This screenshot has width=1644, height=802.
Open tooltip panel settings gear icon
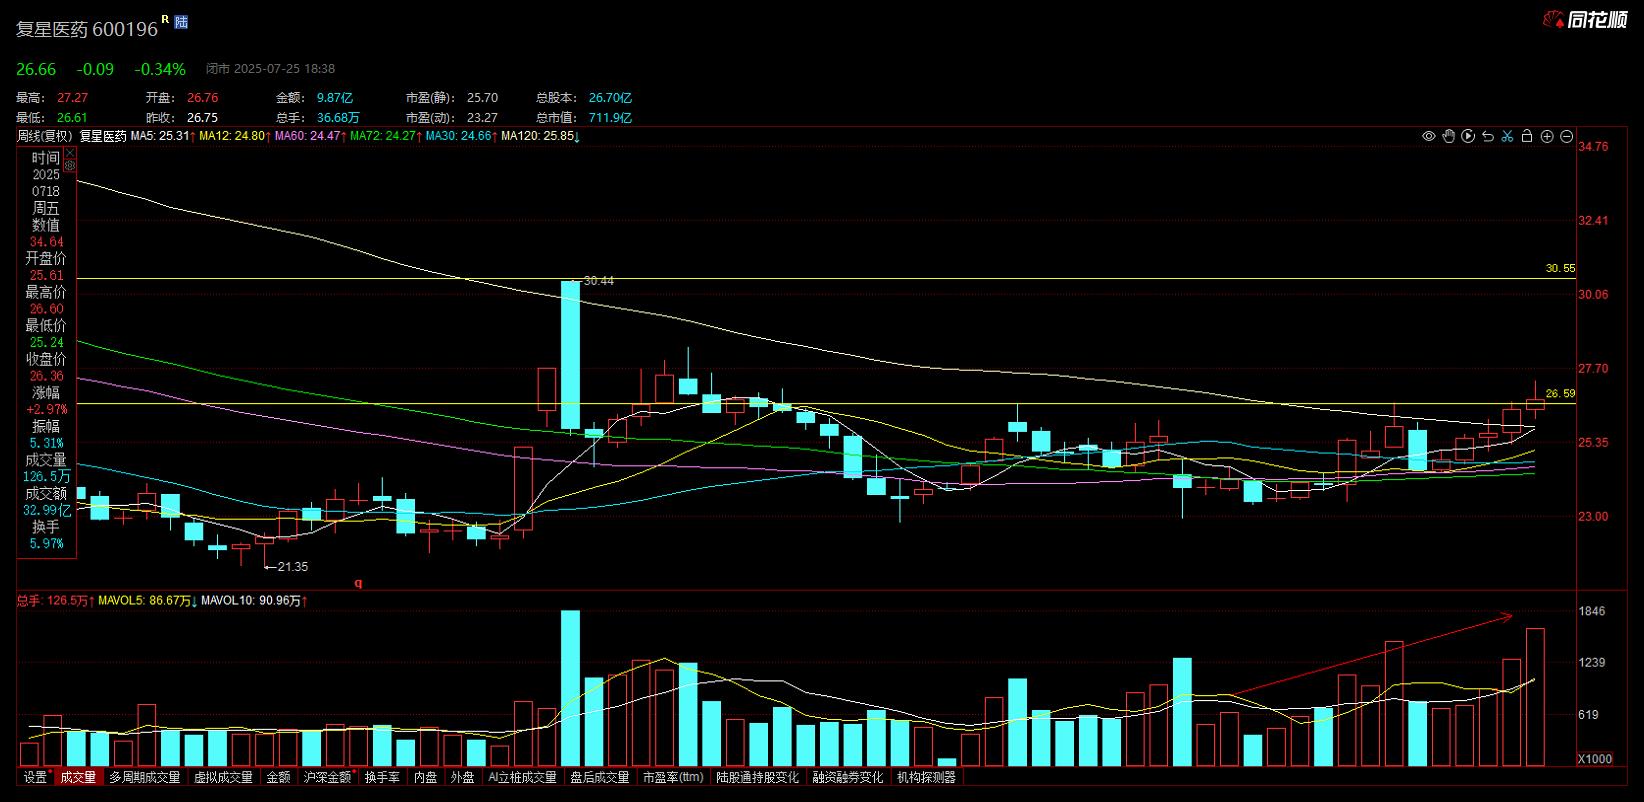click(x=70, y=166)
